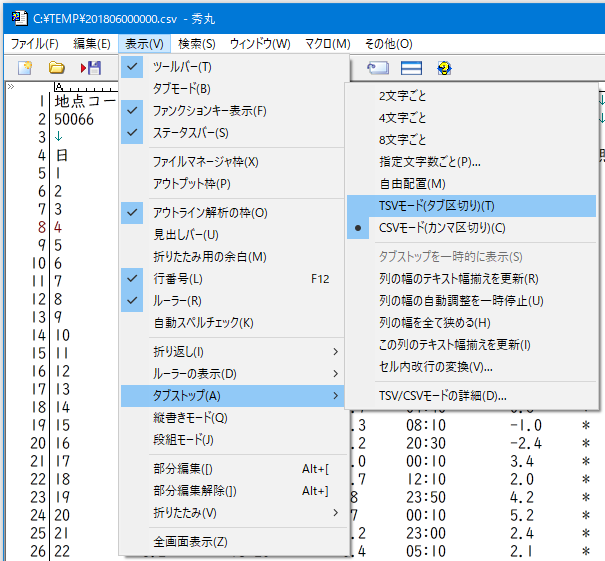
Task: Click value -2.4 in the data
Action: point(526,443)
